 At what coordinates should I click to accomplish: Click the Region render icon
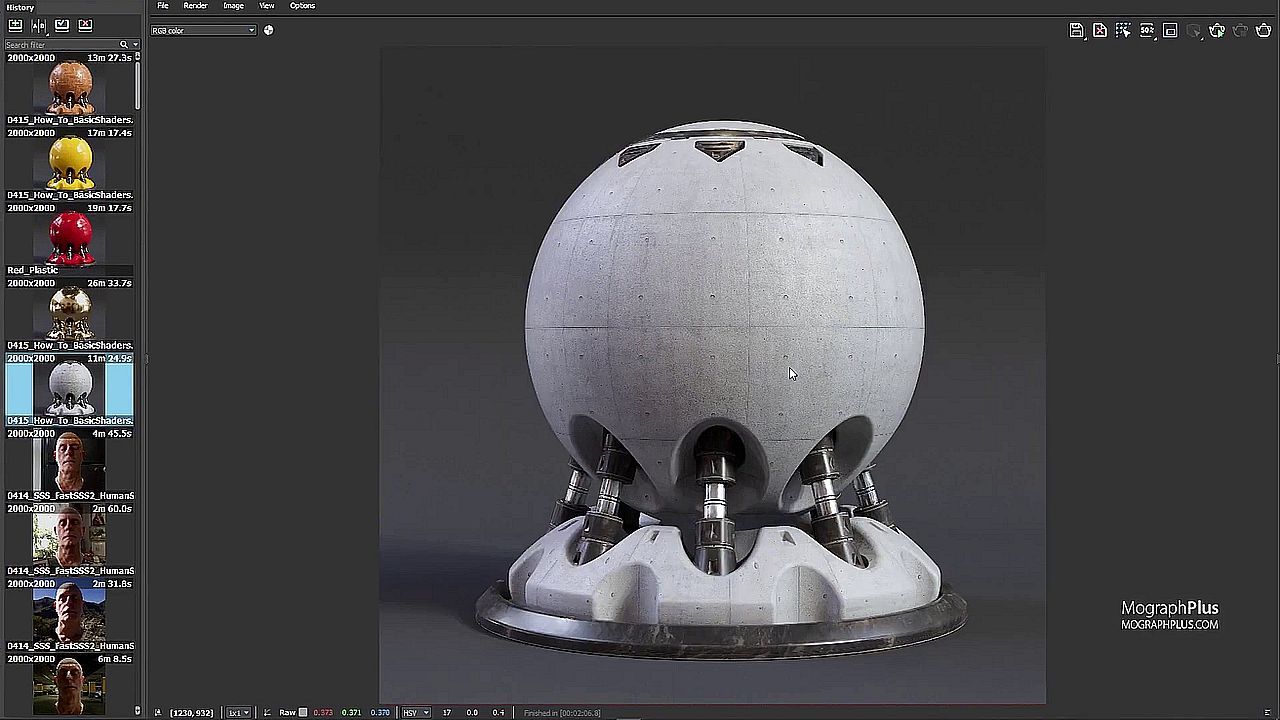pyautogui.click(x=1170, y=30)
